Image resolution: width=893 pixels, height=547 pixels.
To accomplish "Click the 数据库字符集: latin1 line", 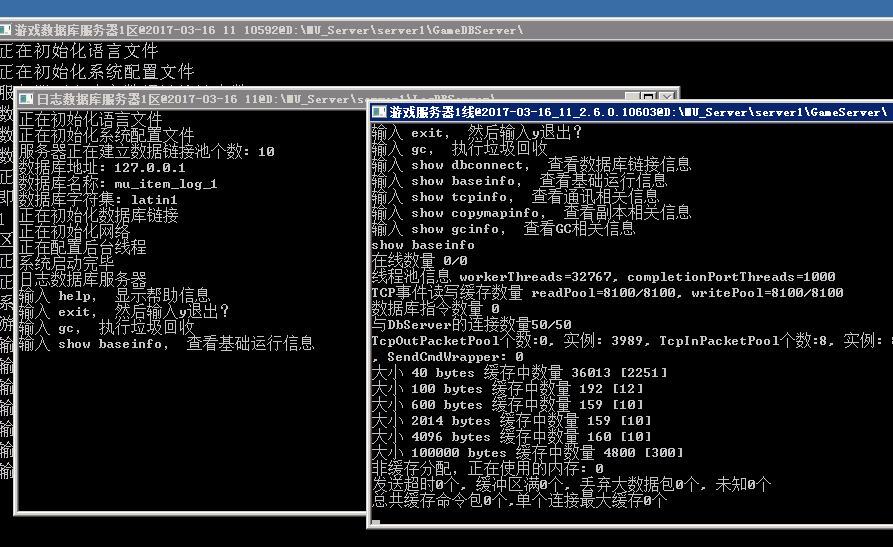I will point(98,200).
